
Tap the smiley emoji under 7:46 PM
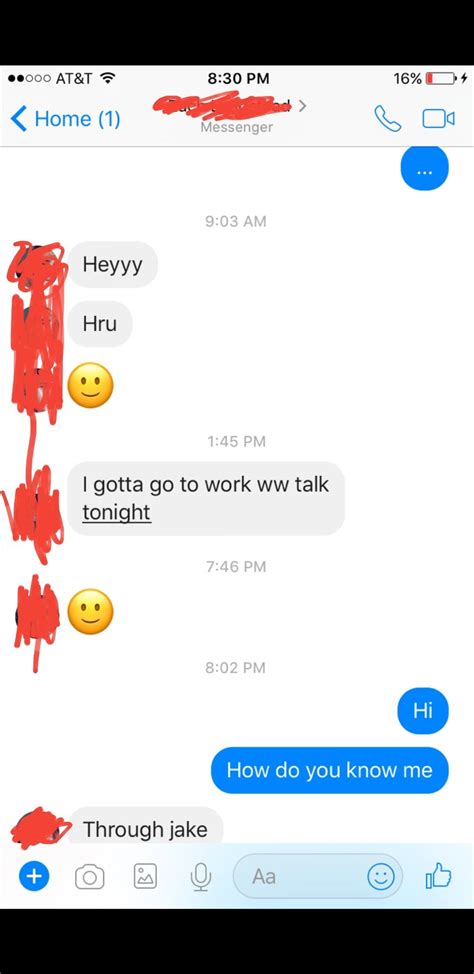click(90, 612)
